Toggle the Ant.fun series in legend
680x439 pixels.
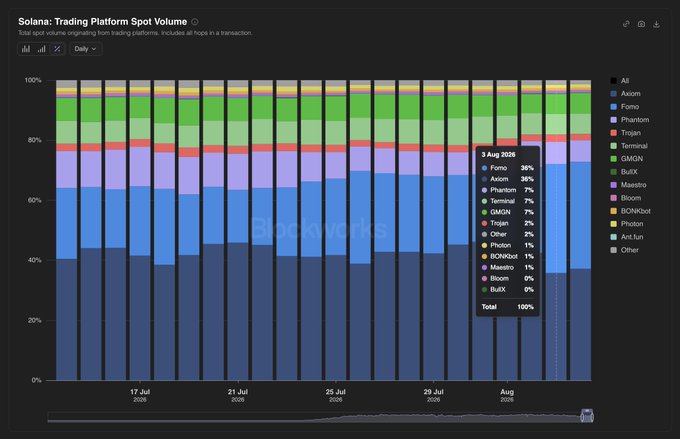627,237
